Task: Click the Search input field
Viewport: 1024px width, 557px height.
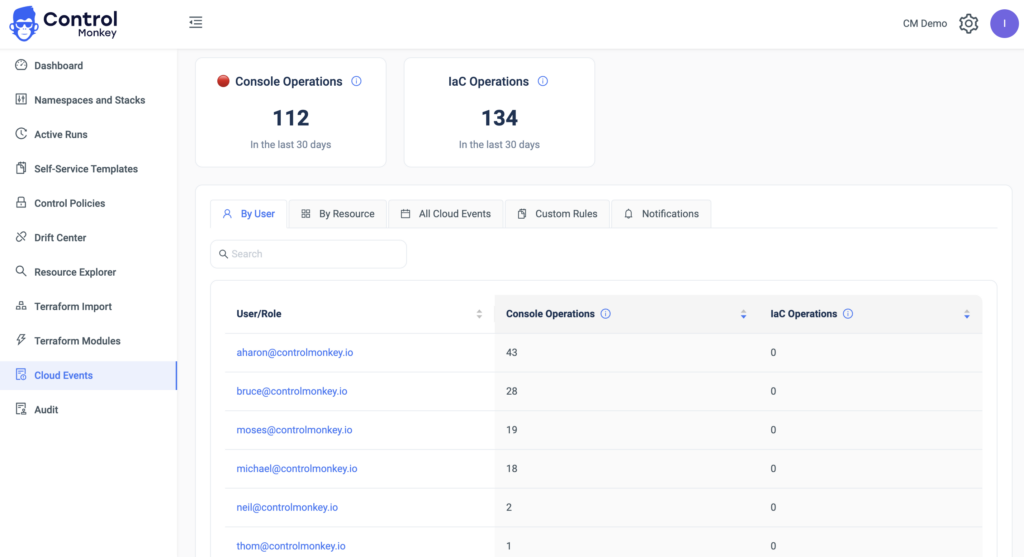Action: tap(309, 254)
